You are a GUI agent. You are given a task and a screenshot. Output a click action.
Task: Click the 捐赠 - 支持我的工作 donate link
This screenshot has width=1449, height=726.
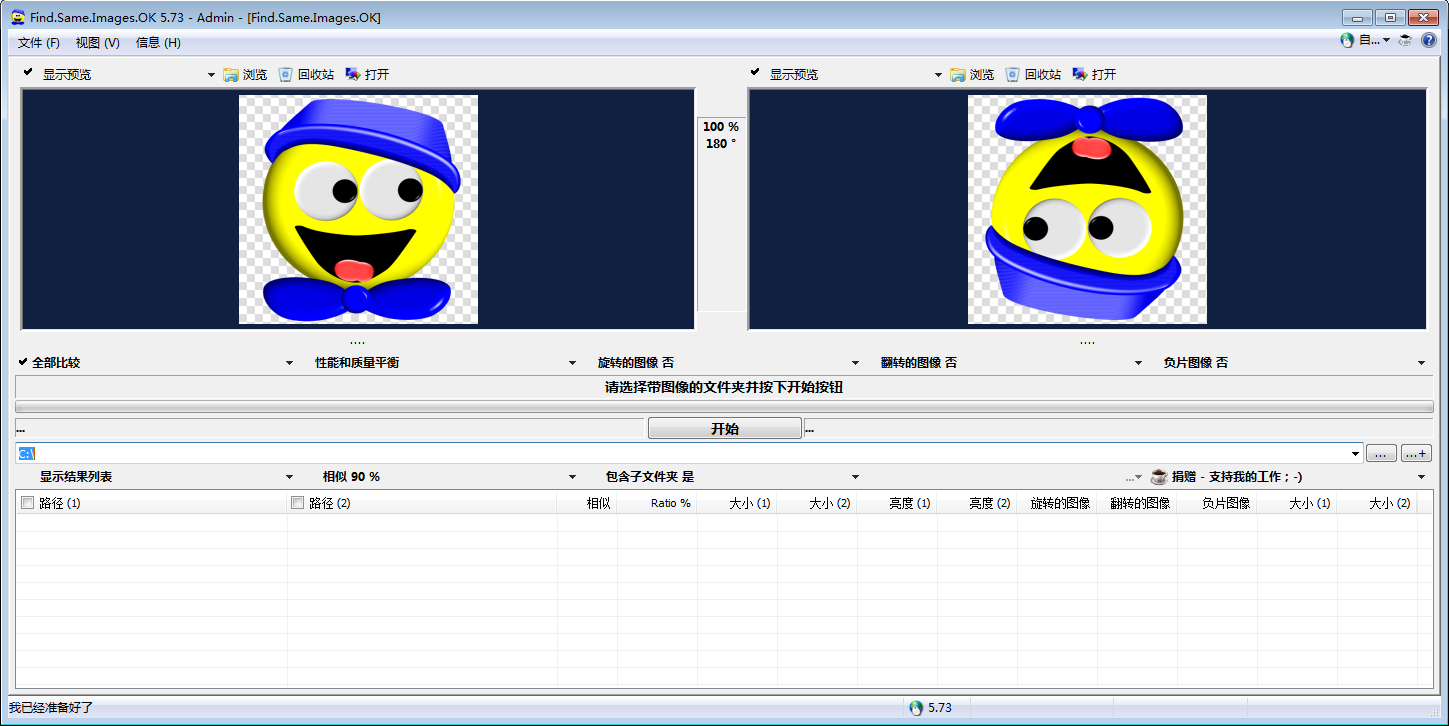1236,477
